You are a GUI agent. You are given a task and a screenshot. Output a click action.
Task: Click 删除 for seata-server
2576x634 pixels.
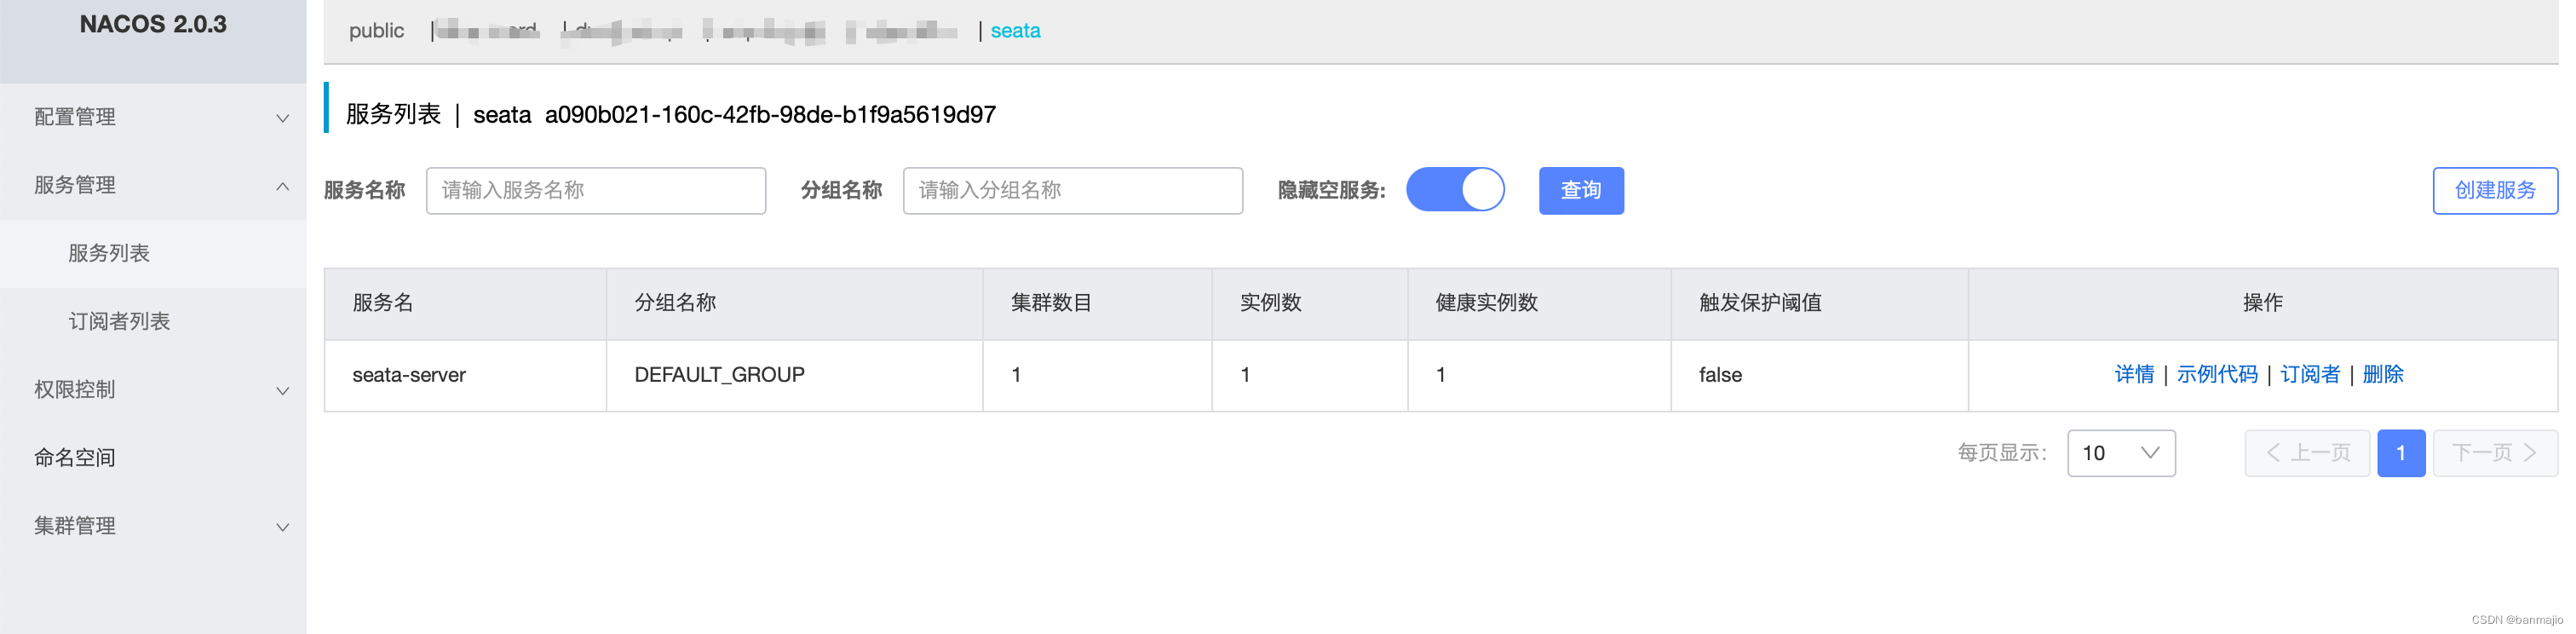point(2383,375)
